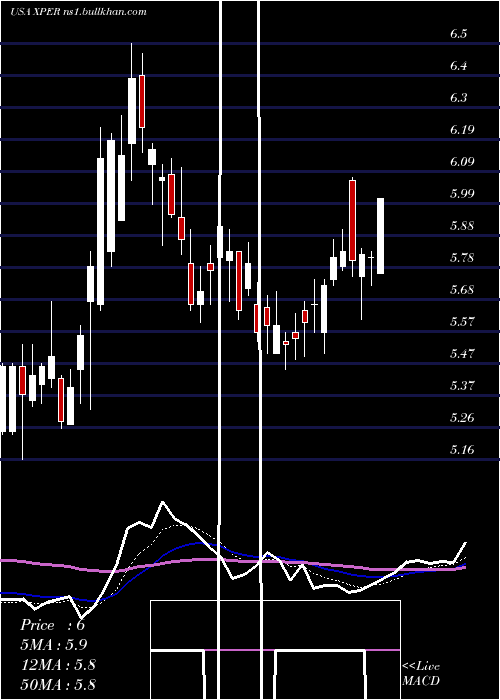Select the 6.3 price axis label
500x700 pixels.
click(459, 98)
